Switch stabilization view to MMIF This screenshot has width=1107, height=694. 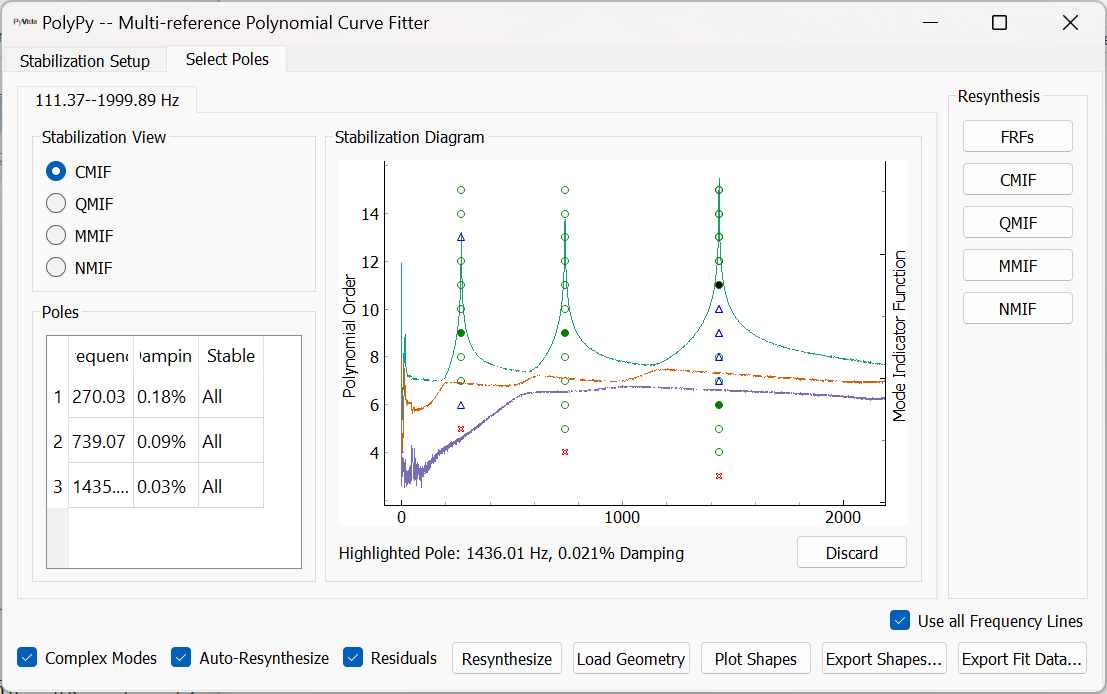pos(56,235)
